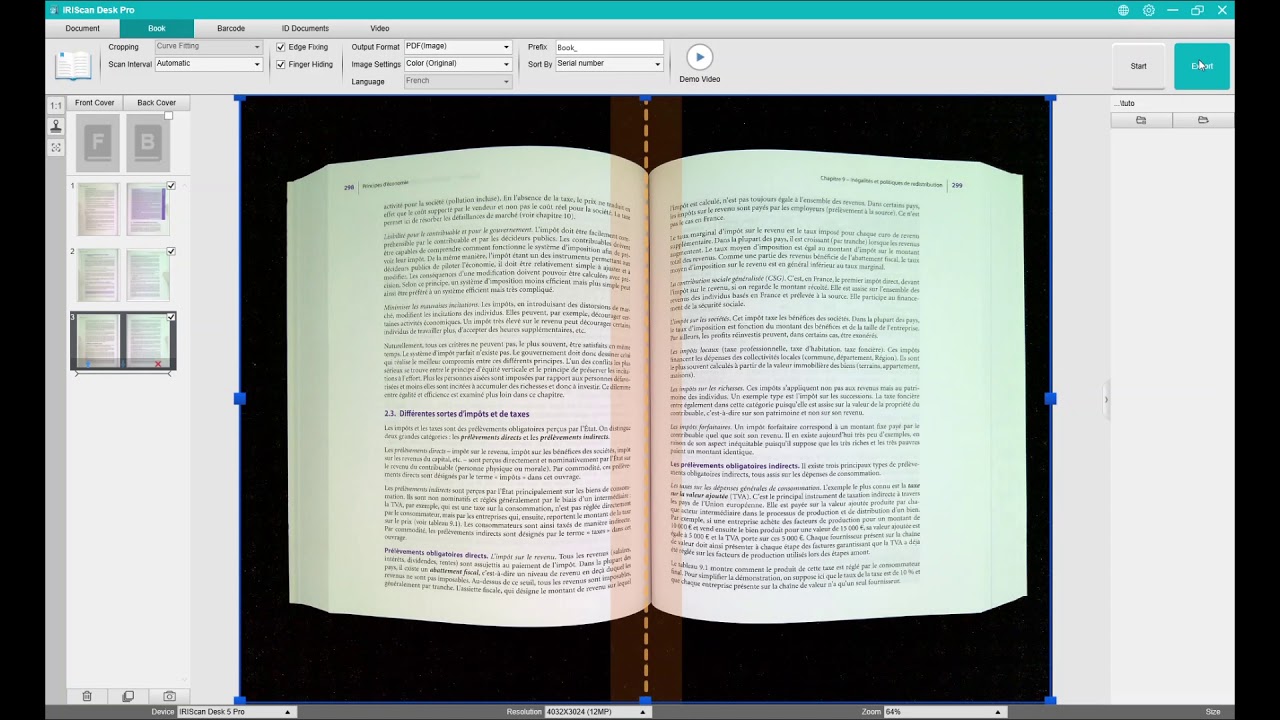
Task: Click the right panel collapse handle
Action: point(1106,400)
